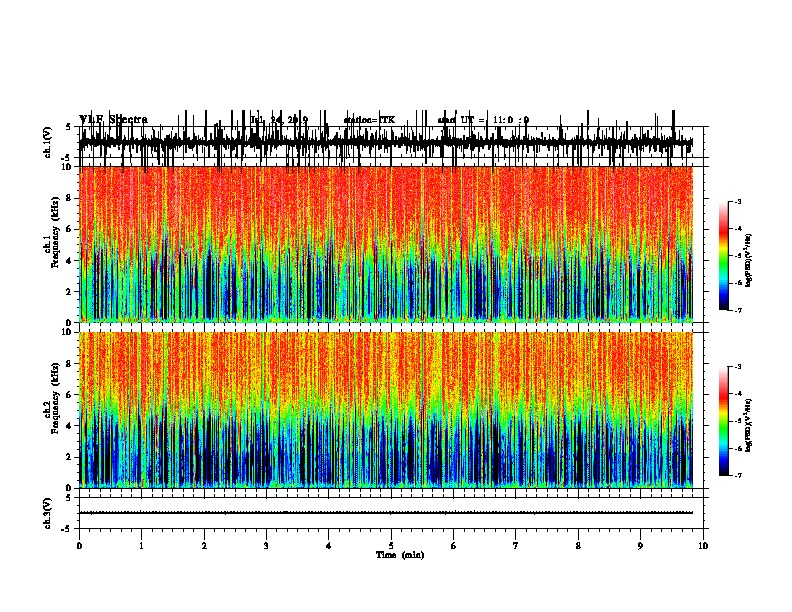Image resolution: width=792 pixels, height=612 pixels.
Task: Click the flat ch.3 voltage trace
Action: [x=386, y=513]
